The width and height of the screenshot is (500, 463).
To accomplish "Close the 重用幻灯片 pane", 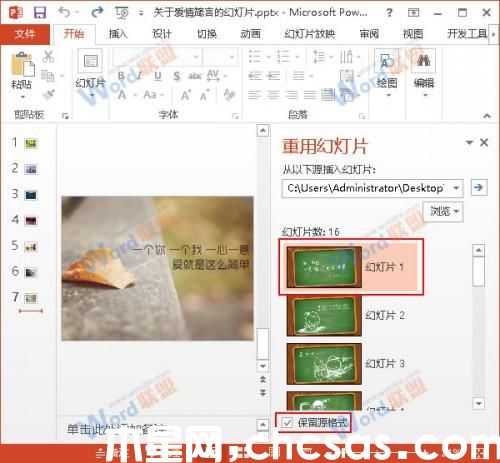I will click(x=484, y=143).
